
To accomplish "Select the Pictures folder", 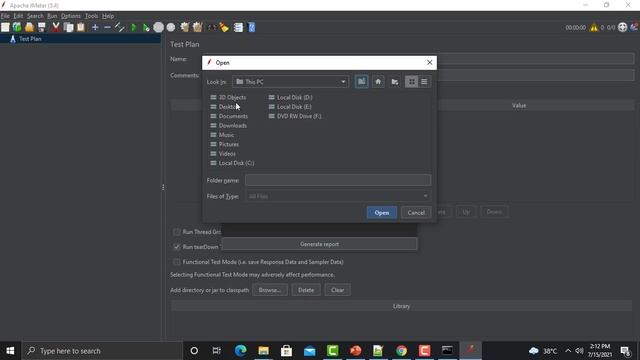I will (224, 144).
